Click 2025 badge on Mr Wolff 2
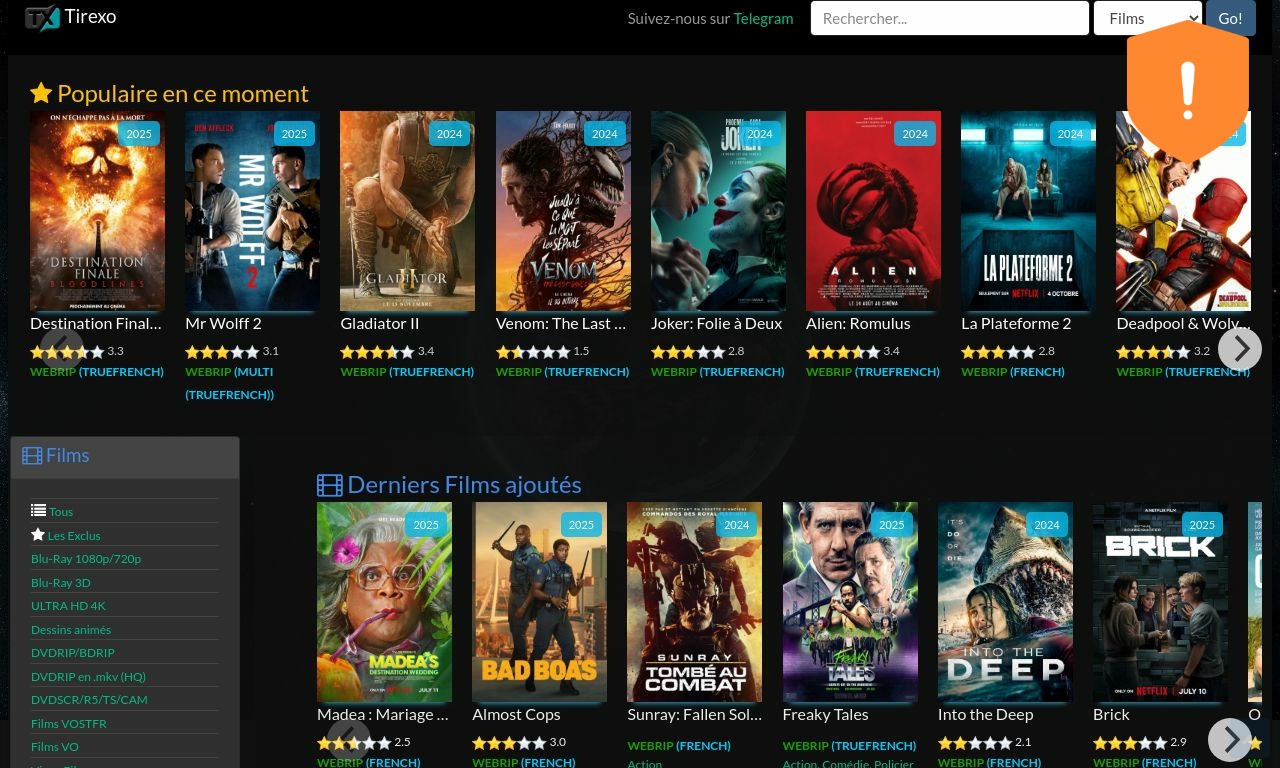This screenshot has height=768, width=1280. (294, 133)
